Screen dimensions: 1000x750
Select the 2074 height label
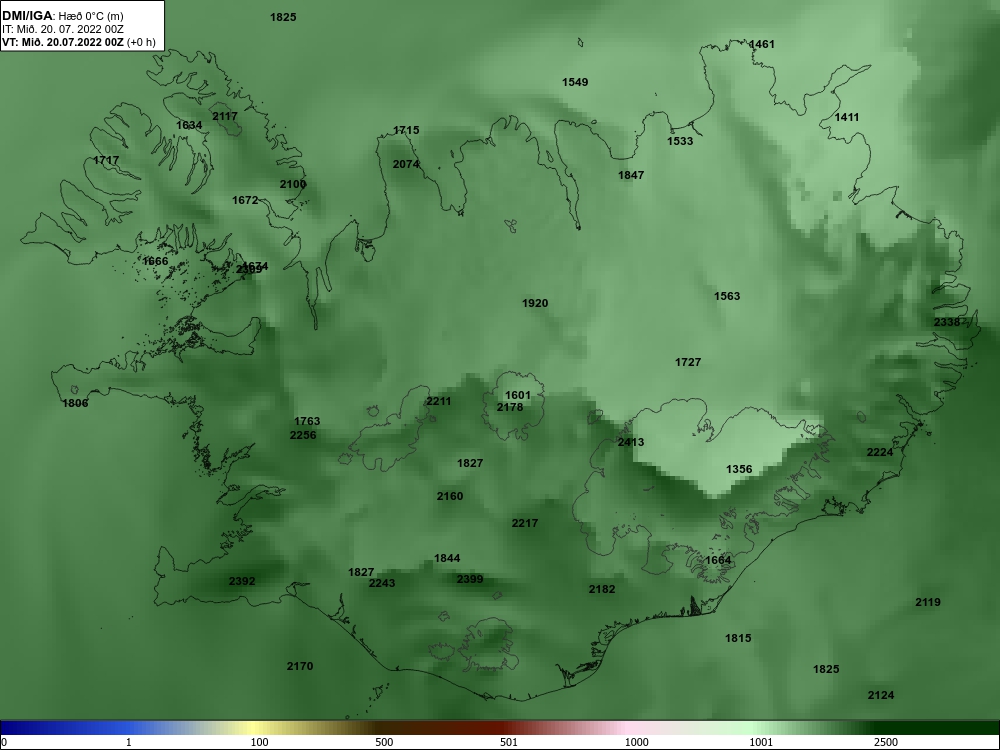pyautogui.click(x=406, y=164)
